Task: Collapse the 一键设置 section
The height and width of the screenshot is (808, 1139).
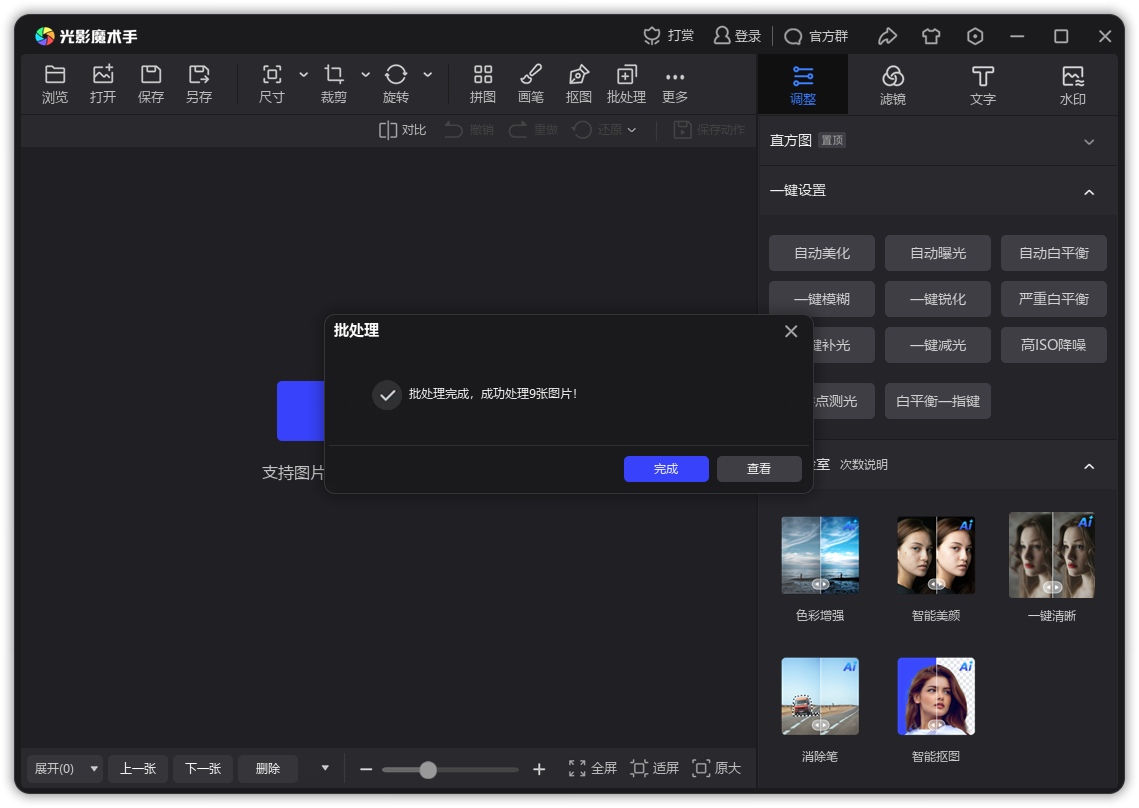Action: pyautogui.click(x=1089, y=191)
